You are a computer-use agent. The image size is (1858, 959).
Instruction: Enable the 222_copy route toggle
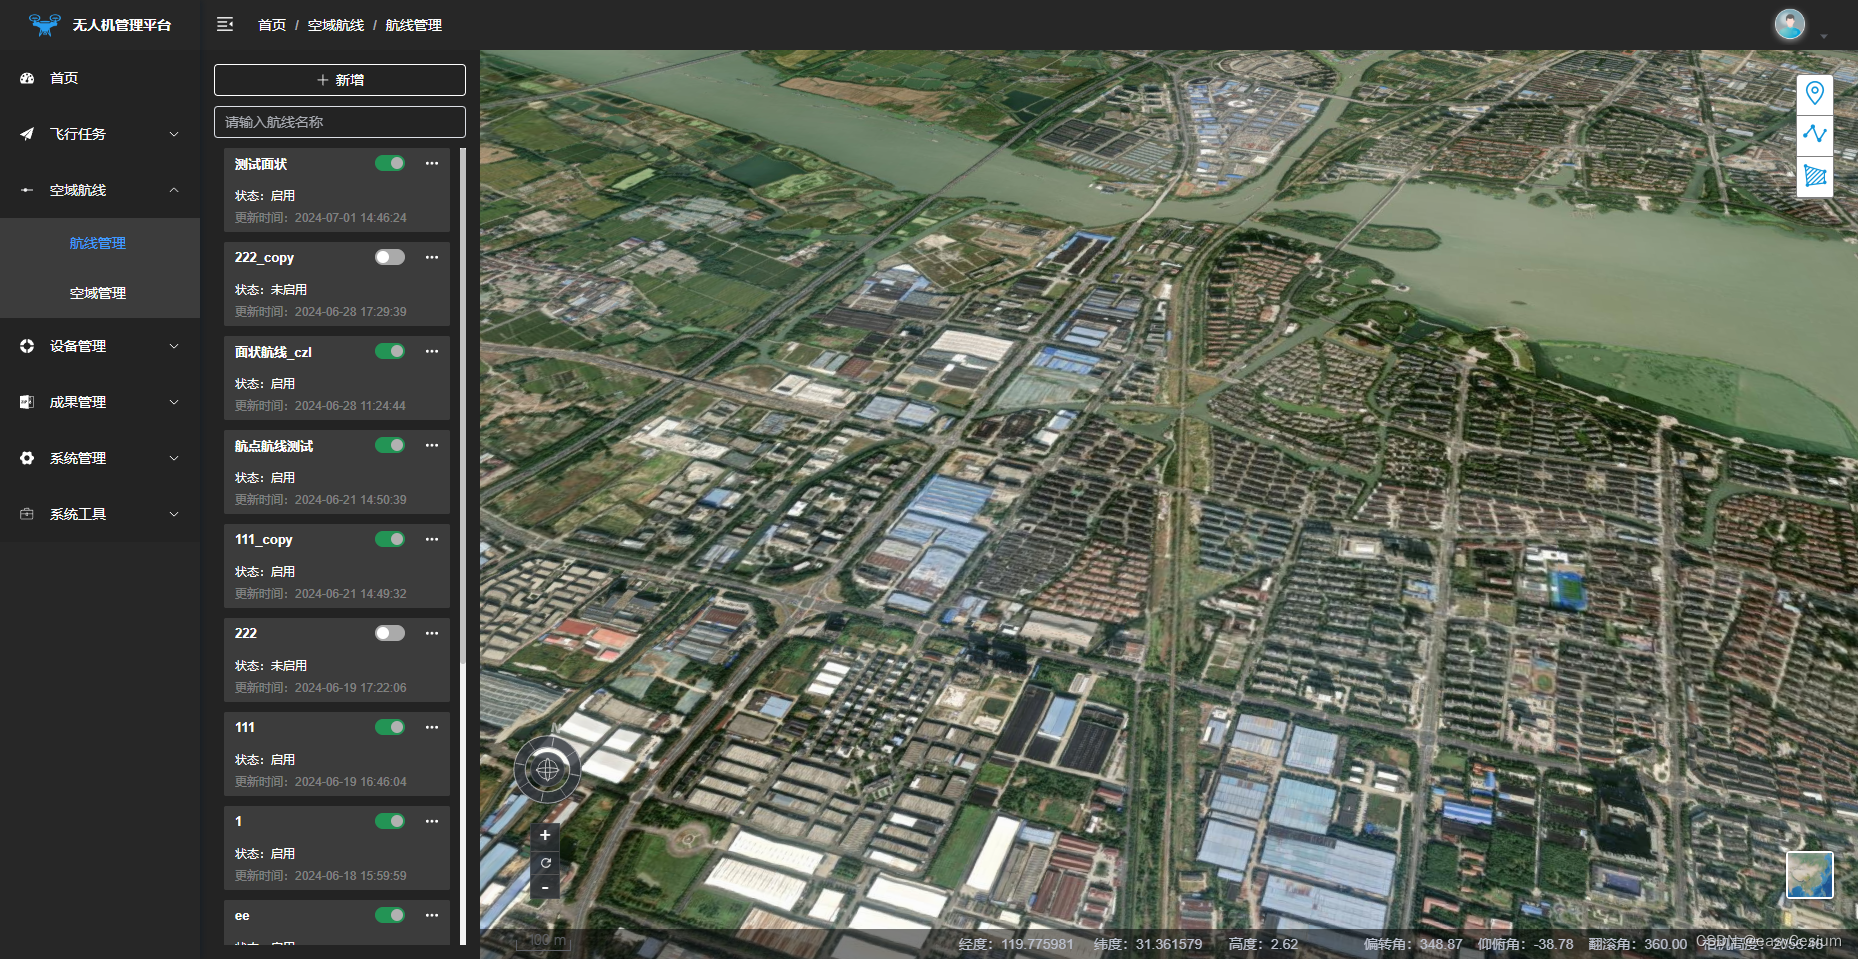click(390, 257)
